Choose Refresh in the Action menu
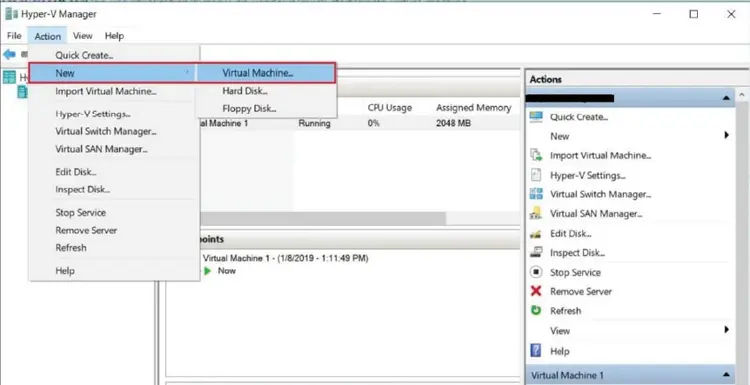Image resolution: width=750 pixels, height=385 pixels. 114,248
